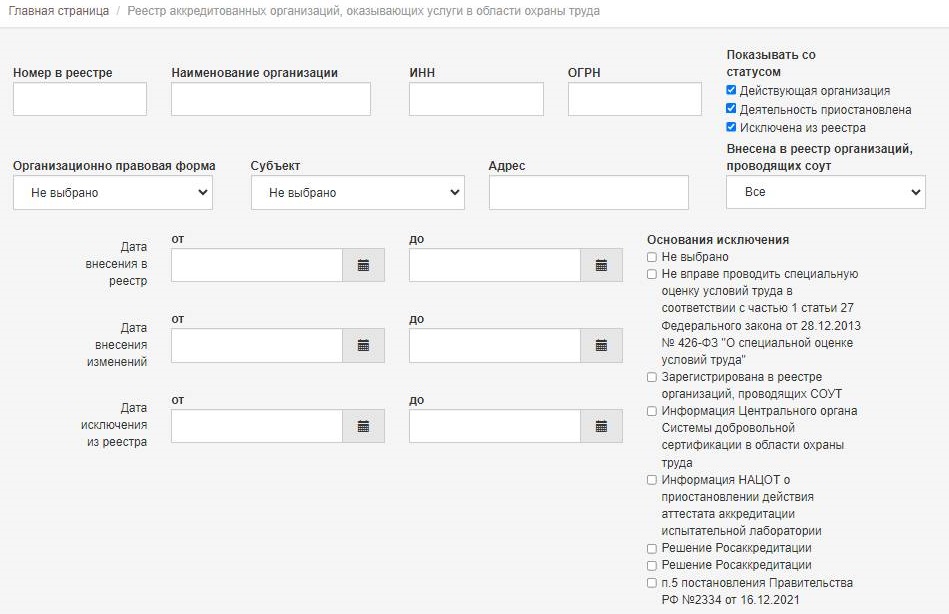Open calendar for change date 'до'

601,345
